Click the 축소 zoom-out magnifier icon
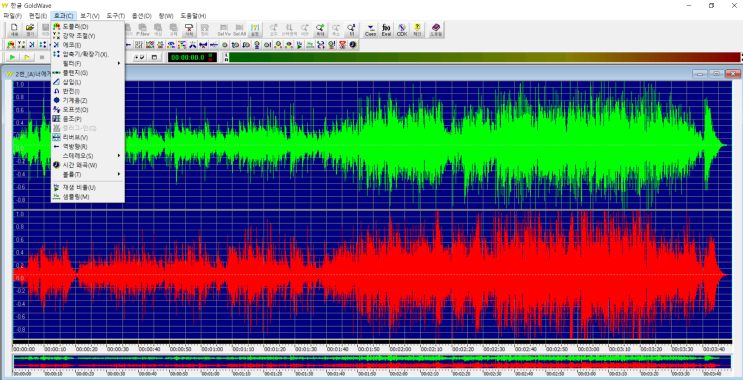 (335, 29)
